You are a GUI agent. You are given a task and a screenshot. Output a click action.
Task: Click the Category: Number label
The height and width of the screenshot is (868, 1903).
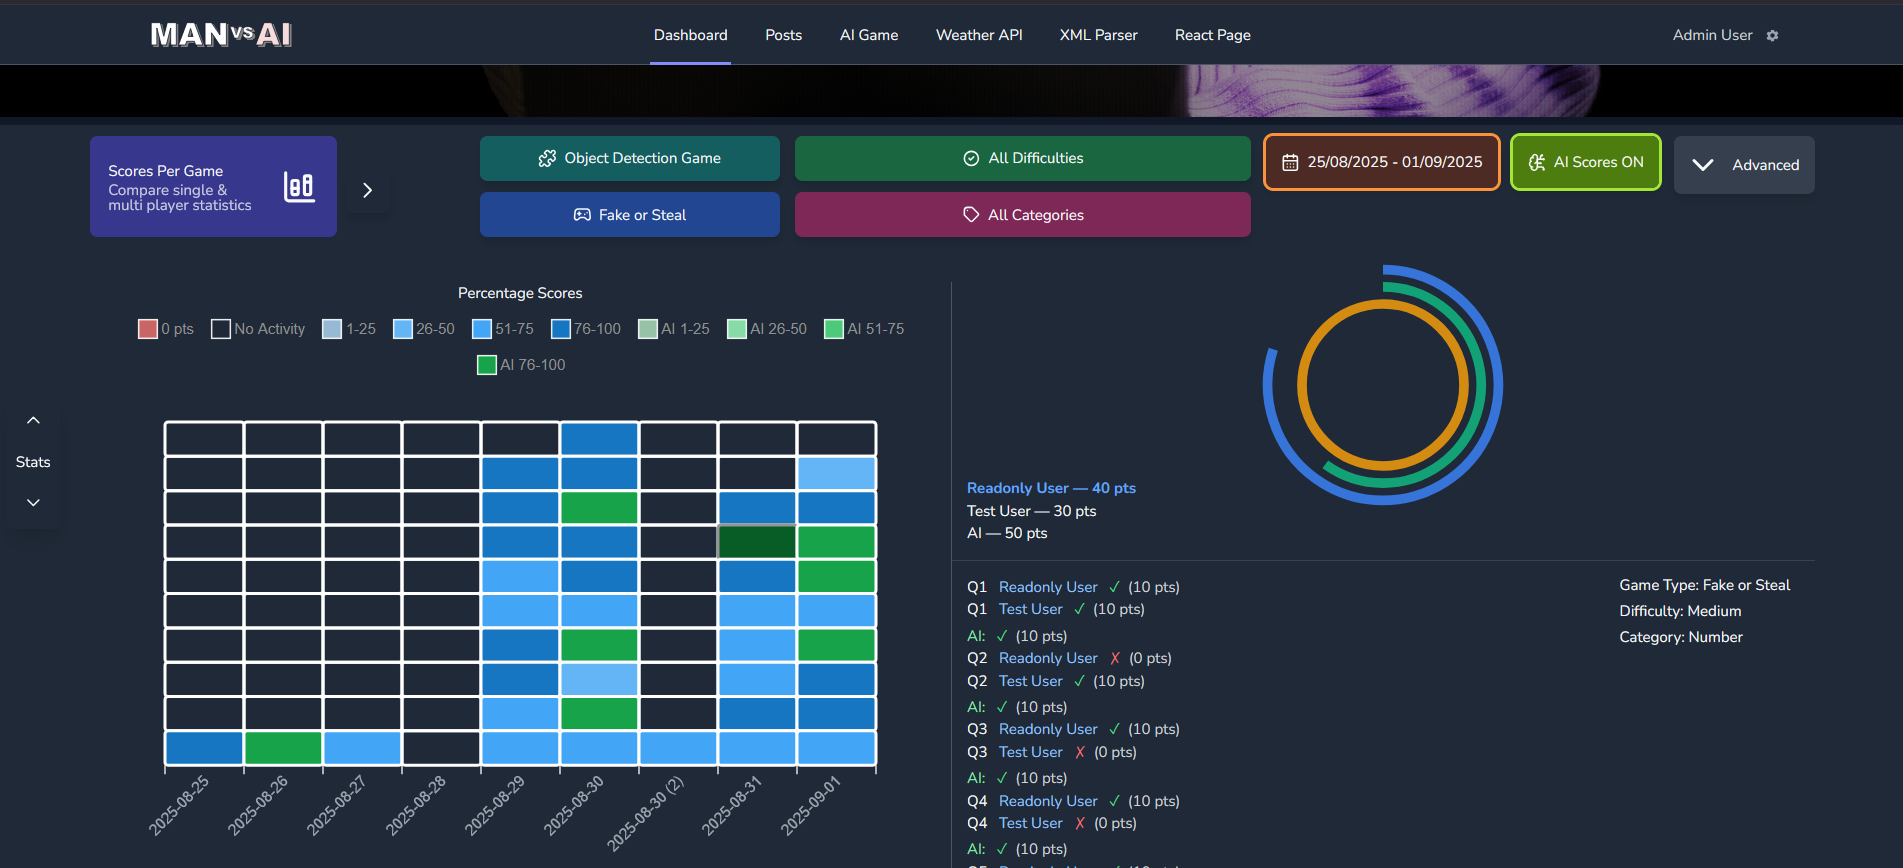point(1681,637)
